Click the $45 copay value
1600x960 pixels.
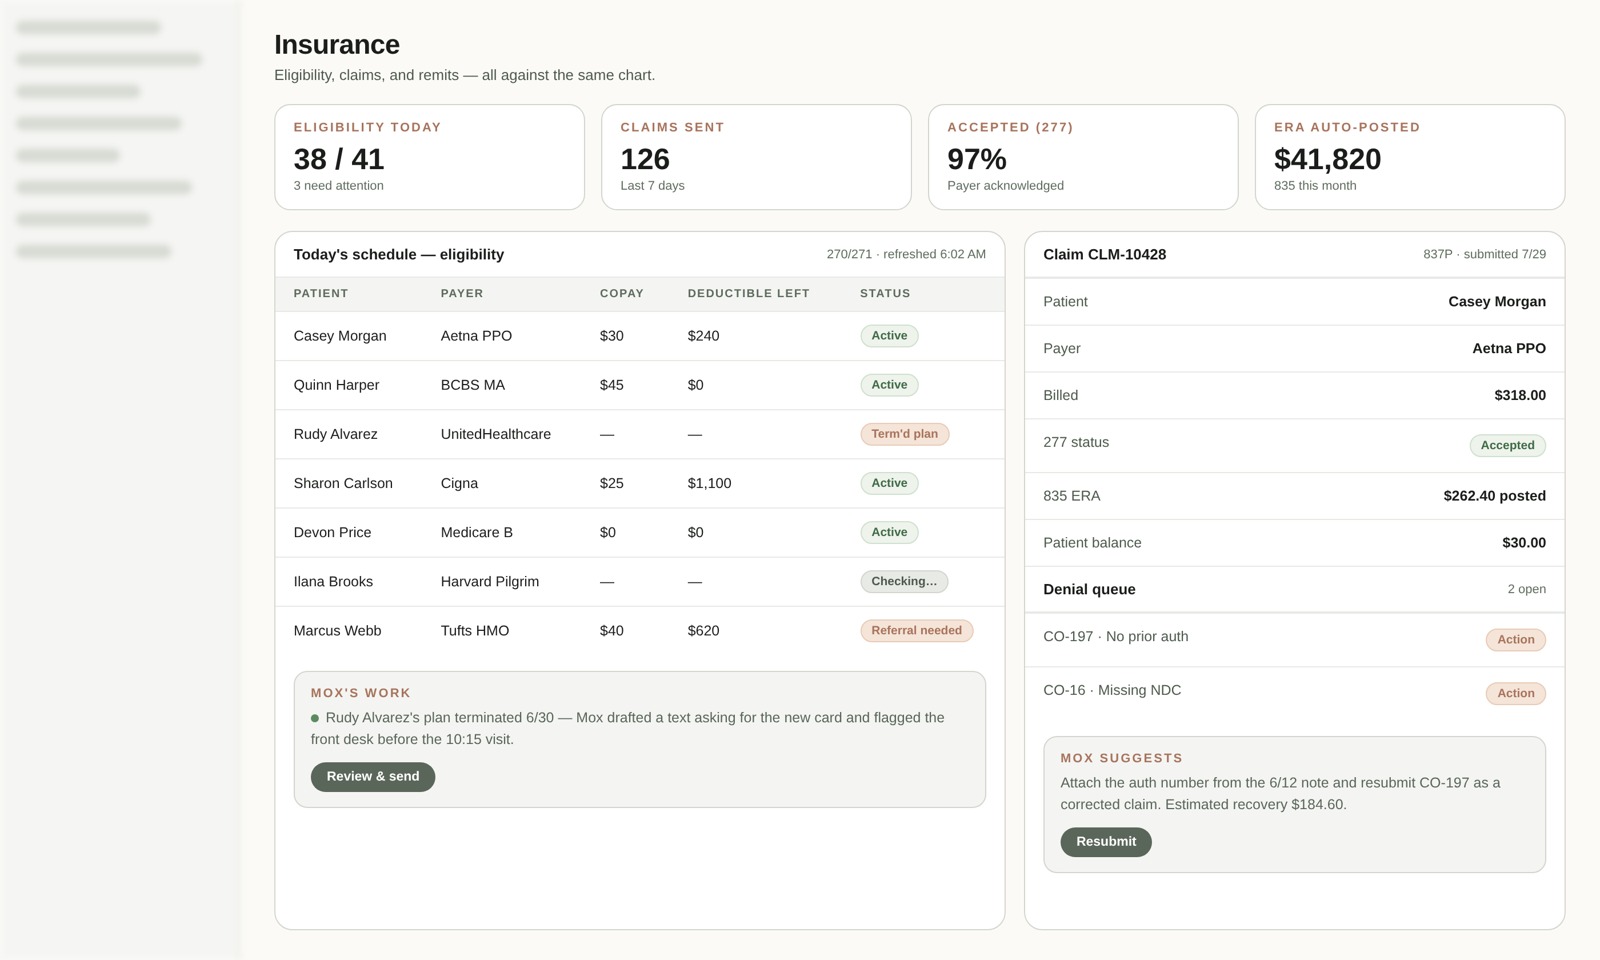tap(612, 385)
